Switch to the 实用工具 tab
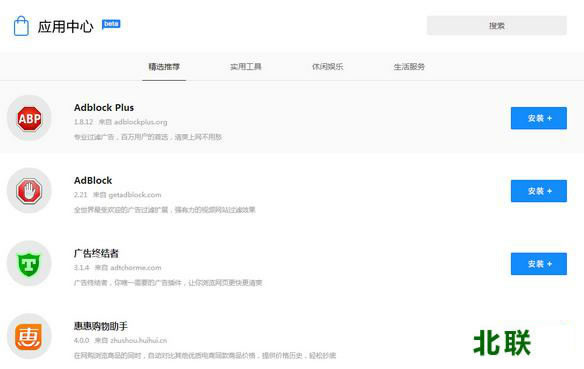The width and height of the screenshot is (584, 369). (246, 67)
